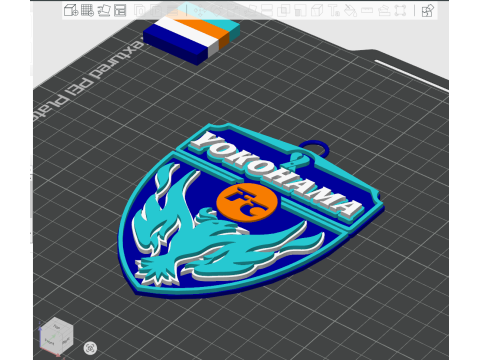Image resolution: width=480 pixels, height=360 pixels.
Task: Open the Assembly view icon
Action: (428, 11)
